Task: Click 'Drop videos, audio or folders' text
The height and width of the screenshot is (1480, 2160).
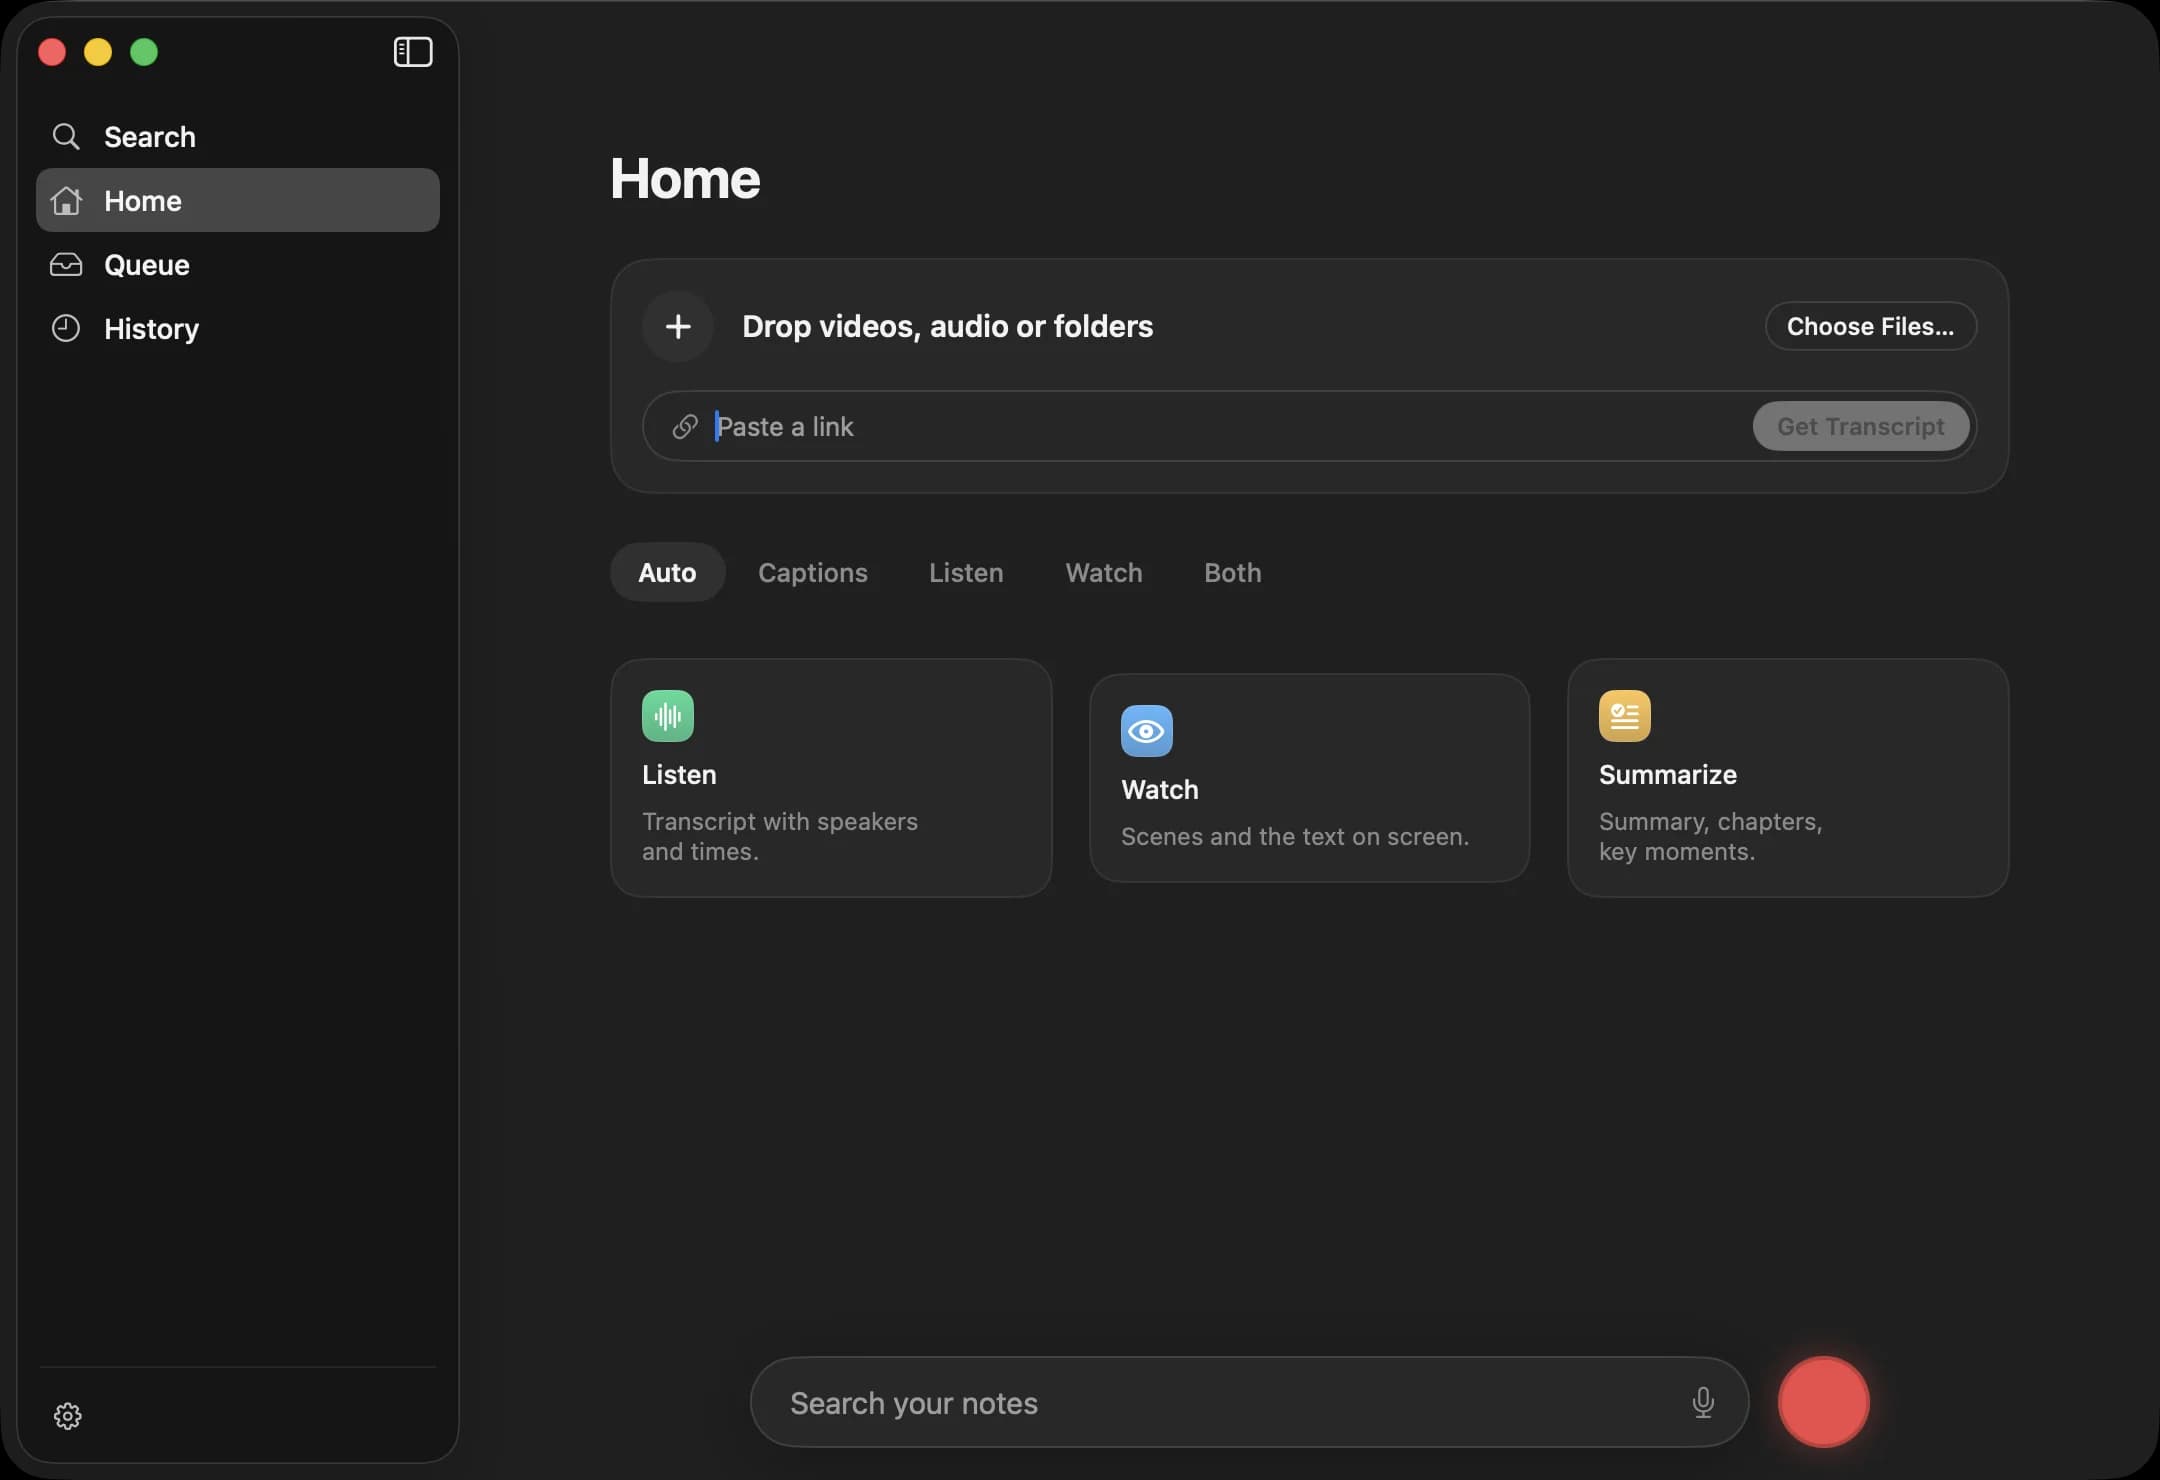Action: pos(947,326)
